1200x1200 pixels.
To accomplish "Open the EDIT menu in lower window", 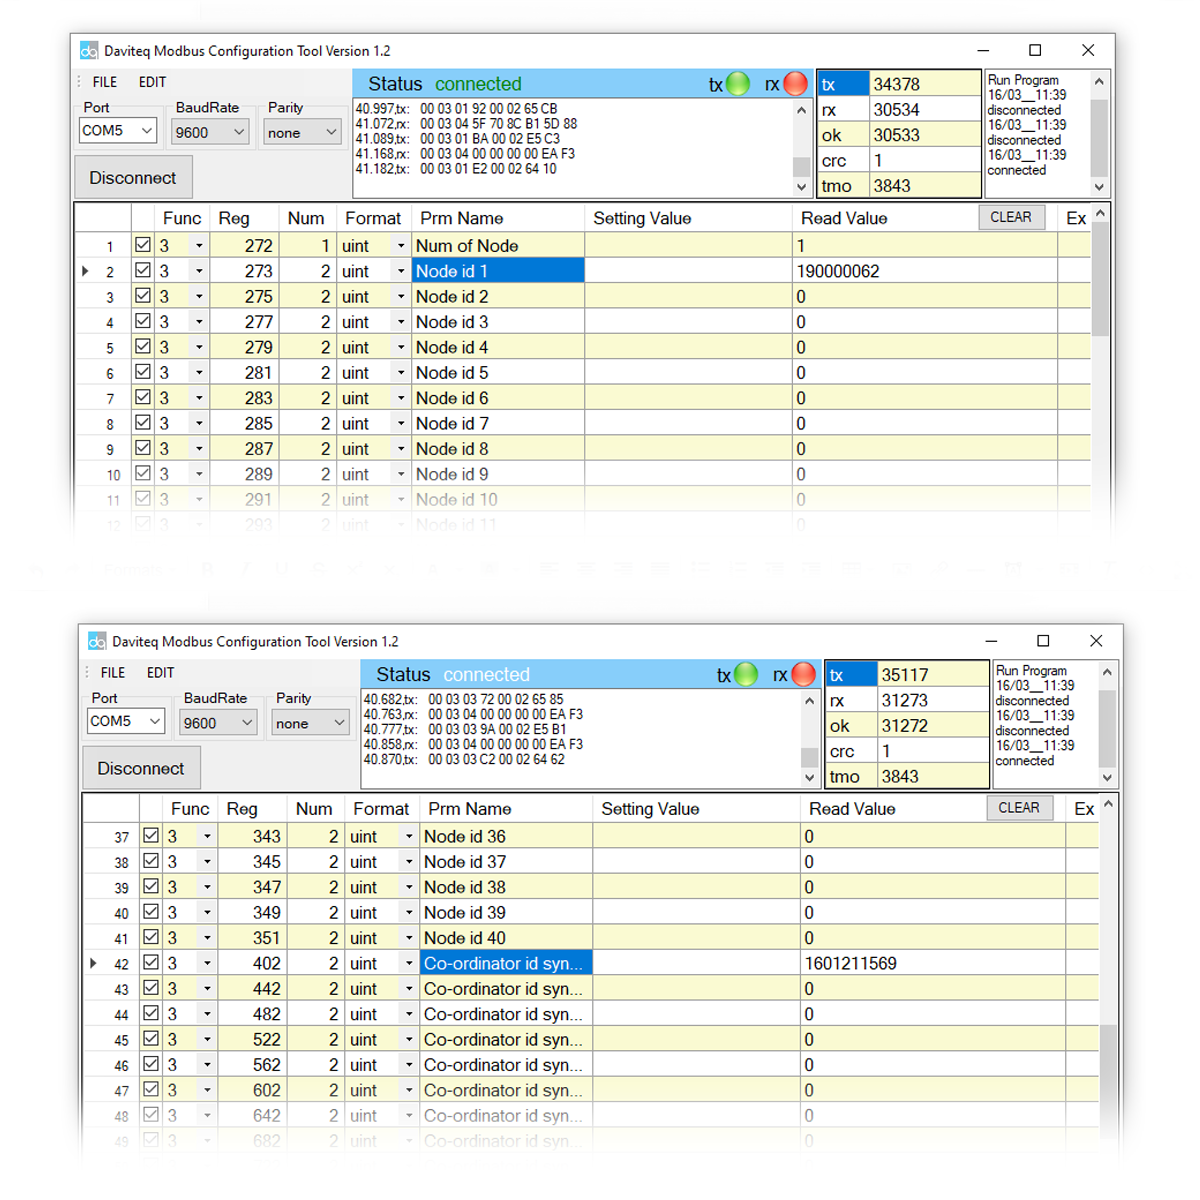I will 160,673.
